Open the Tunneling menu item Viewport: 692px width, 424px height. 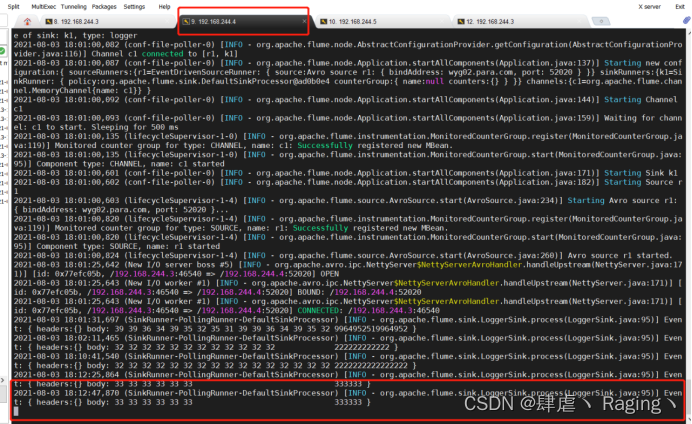tap(74, 7)
